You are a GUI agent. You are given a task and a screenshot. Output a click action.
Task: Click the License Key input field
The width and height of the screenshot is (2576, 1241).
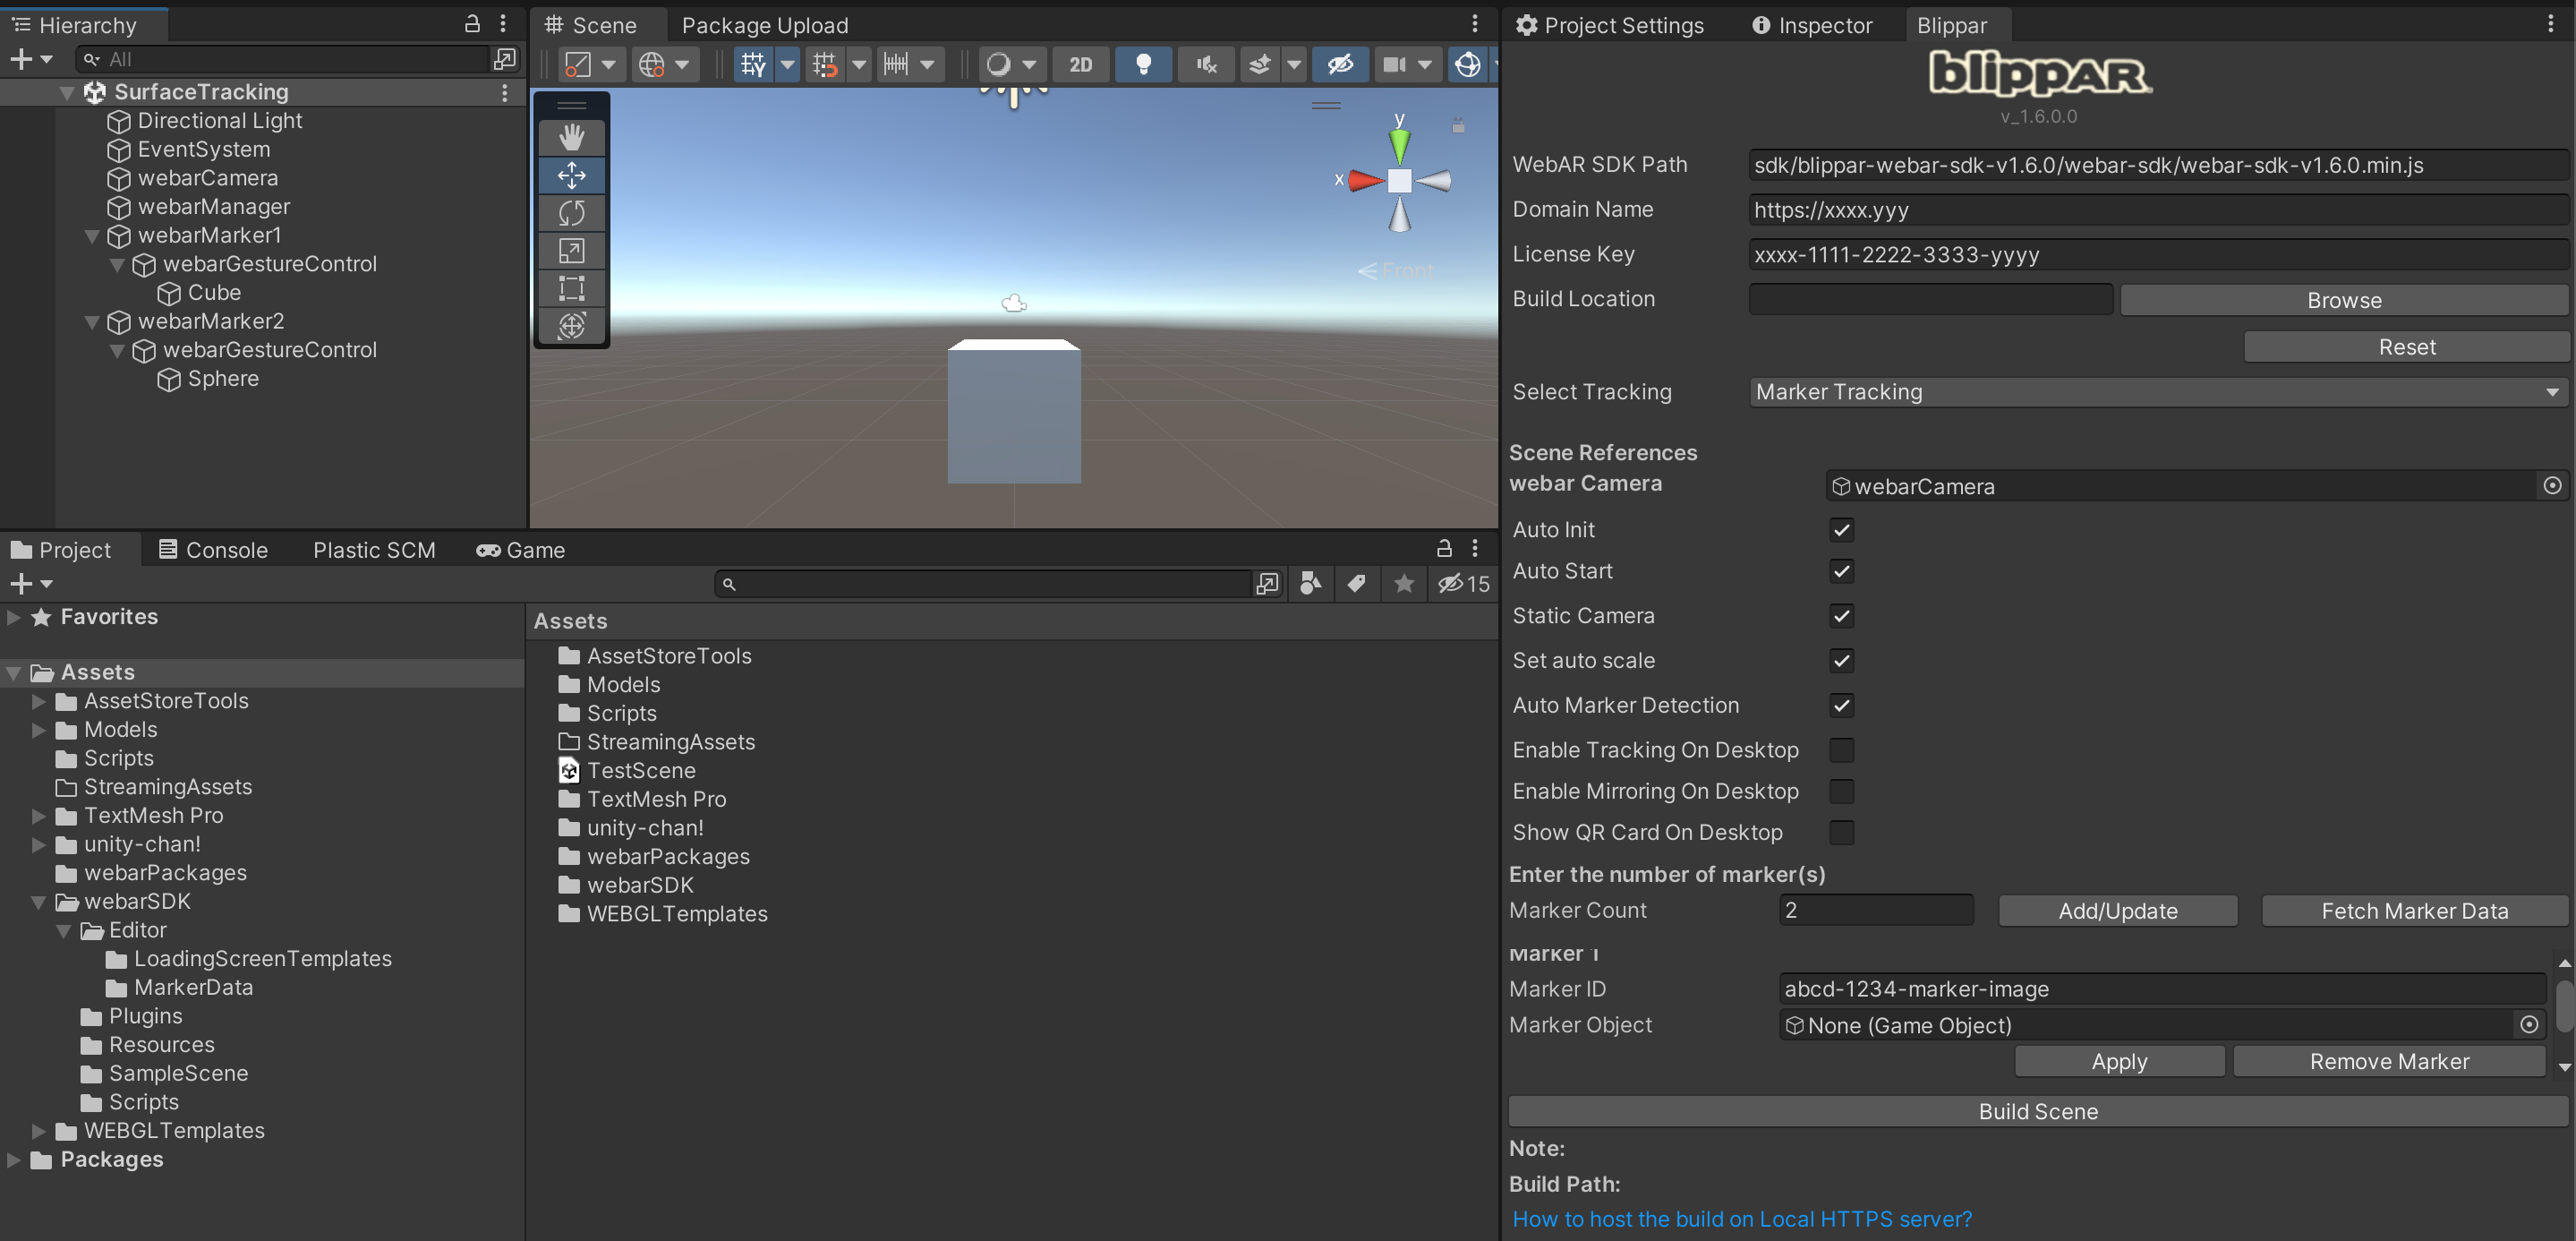click(x=2157, y=255)
